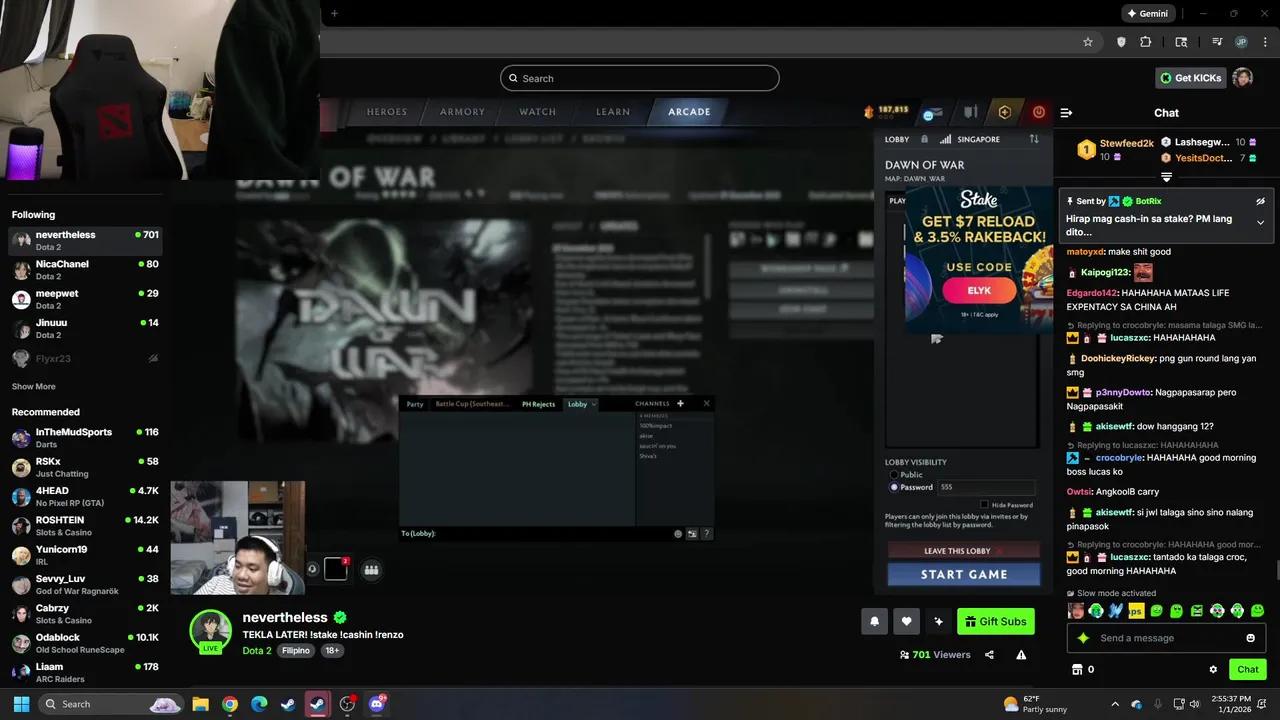Open Chrome from the taskbar

[x=230, y=704]
